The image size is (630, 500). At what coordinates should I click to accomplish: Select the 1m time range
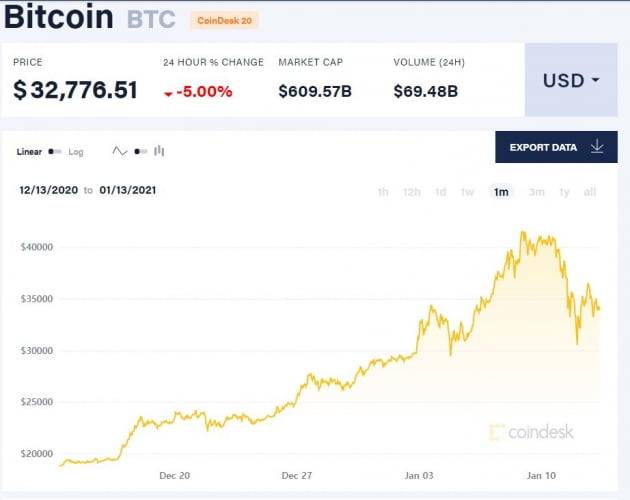coord(500,192)
